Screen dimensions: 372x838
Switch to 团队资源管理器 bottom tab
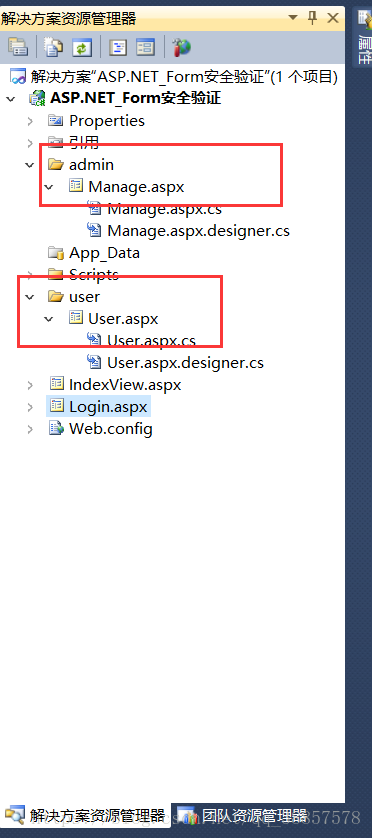(242, 816)
